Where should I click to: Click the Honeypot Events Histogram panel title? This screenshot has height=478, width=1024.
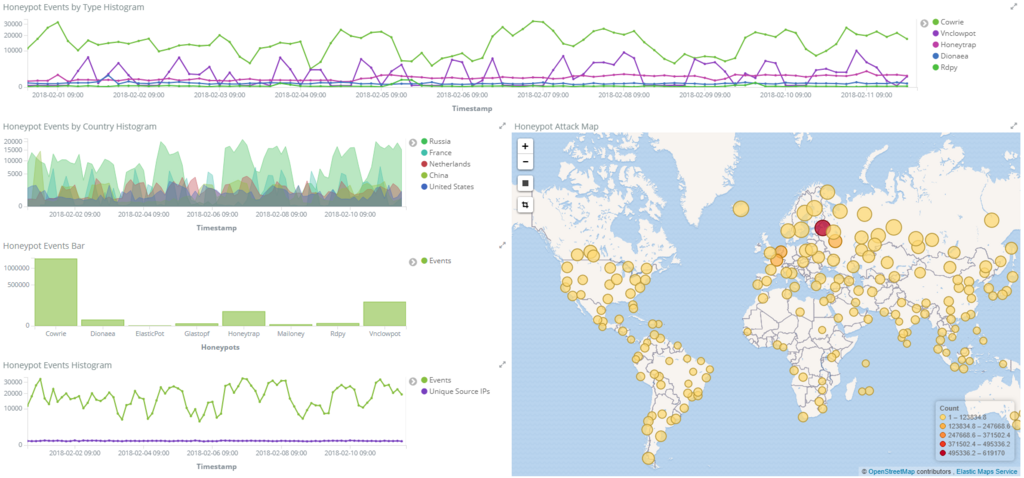[x=57, y=364]
